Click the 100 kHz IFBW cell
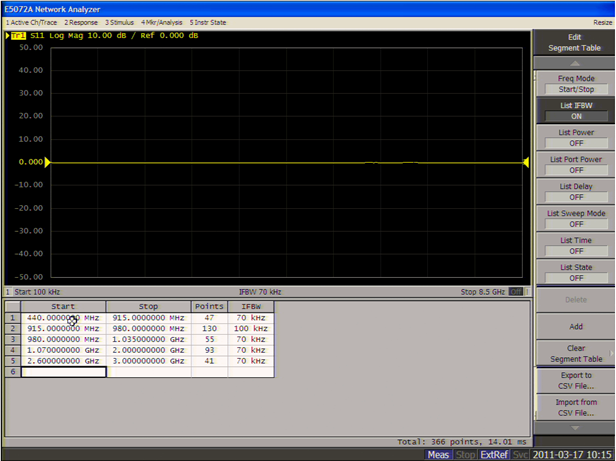This screenshot has width=616, height=461. coord(251,329)
